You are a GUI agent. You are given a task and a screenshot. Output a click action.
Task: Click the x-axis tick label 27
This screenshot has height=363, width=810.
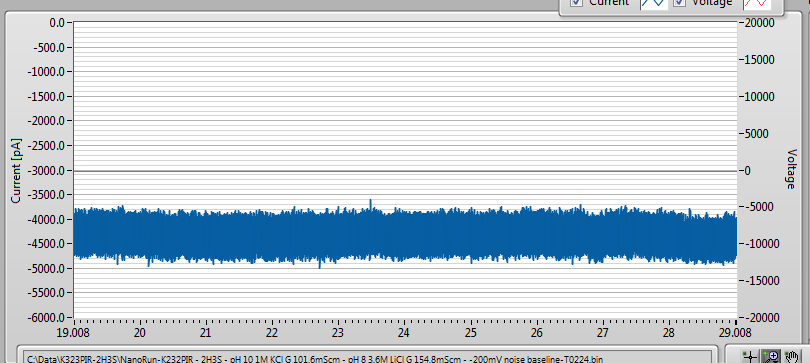click(603, 332)
